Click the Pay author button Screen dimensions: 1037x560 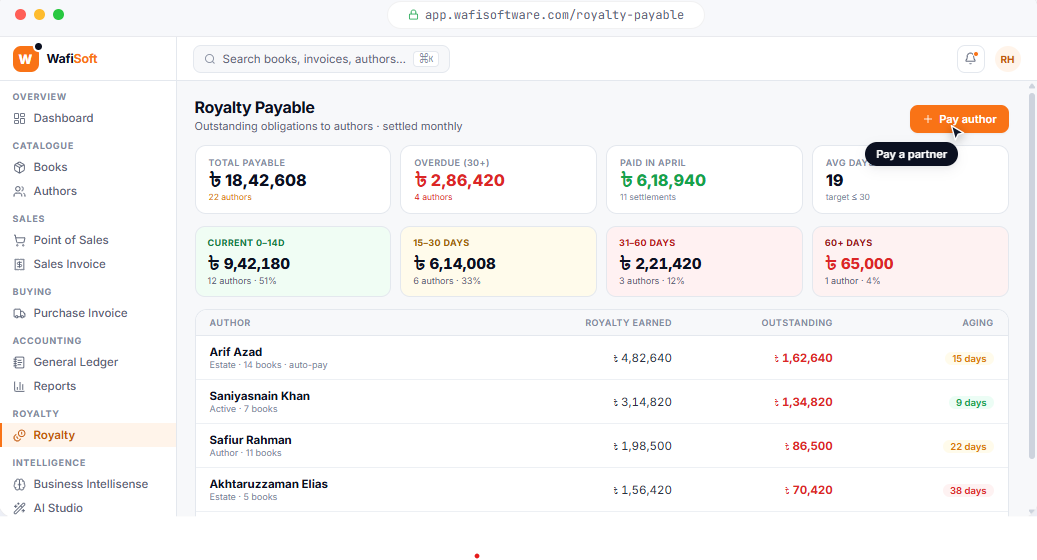click(959, 119)
